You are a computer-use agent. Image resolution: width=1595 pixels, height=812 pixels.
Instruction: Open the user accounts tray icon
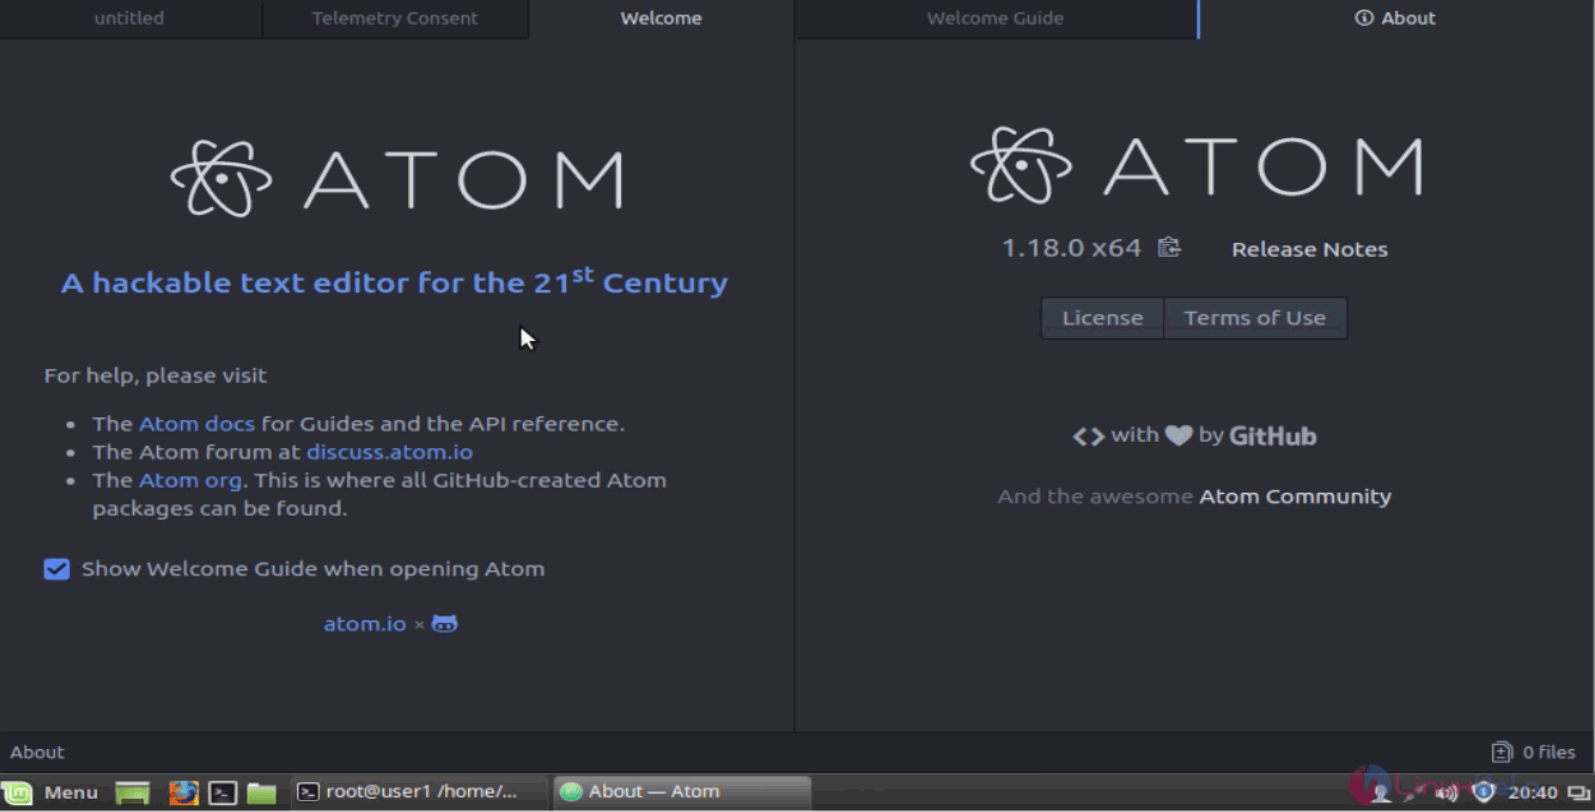click(x=1381, y=793)
